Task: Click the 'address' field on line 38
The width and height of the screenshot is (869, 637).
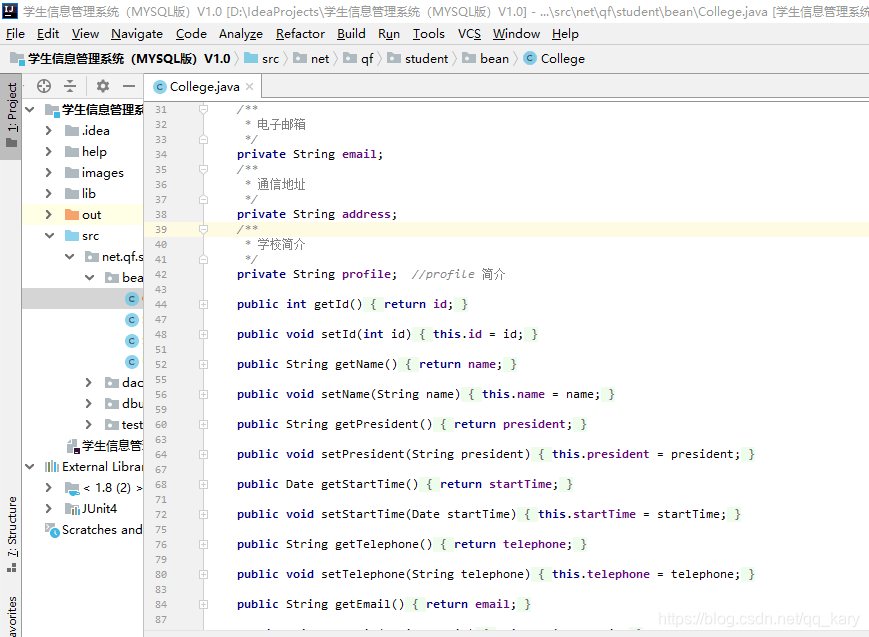Action: pos(366,214)
